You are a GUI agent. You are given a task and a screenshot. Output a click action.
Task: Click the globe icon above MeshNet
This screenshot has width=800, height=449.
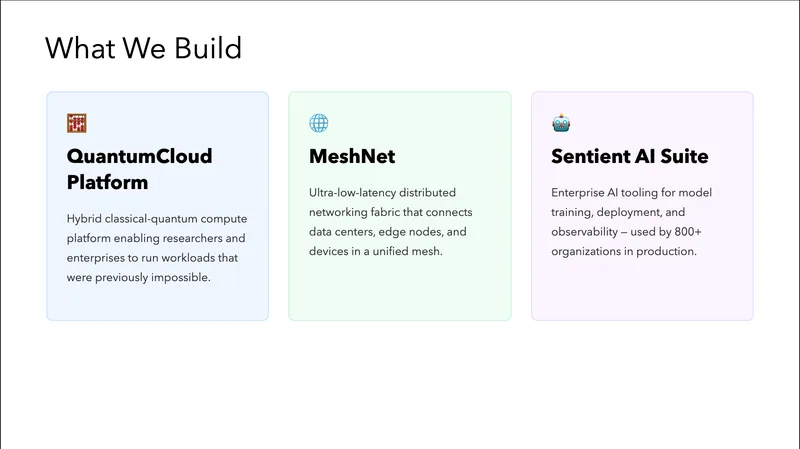point(318,123)
